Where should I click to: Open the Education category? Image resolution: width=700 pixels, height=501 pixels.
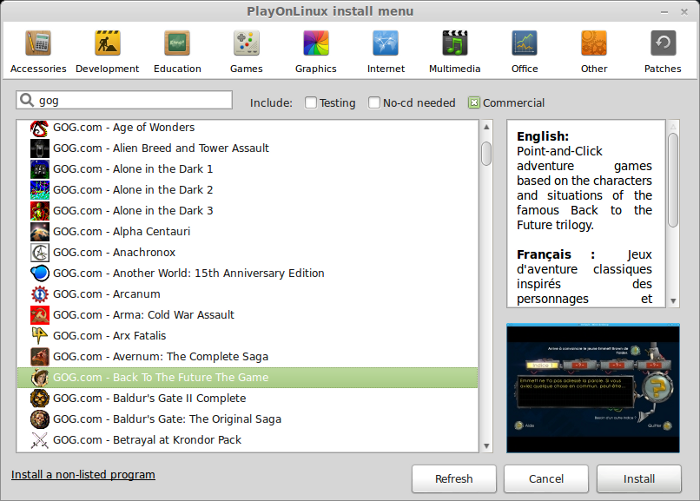click(177, 51)
